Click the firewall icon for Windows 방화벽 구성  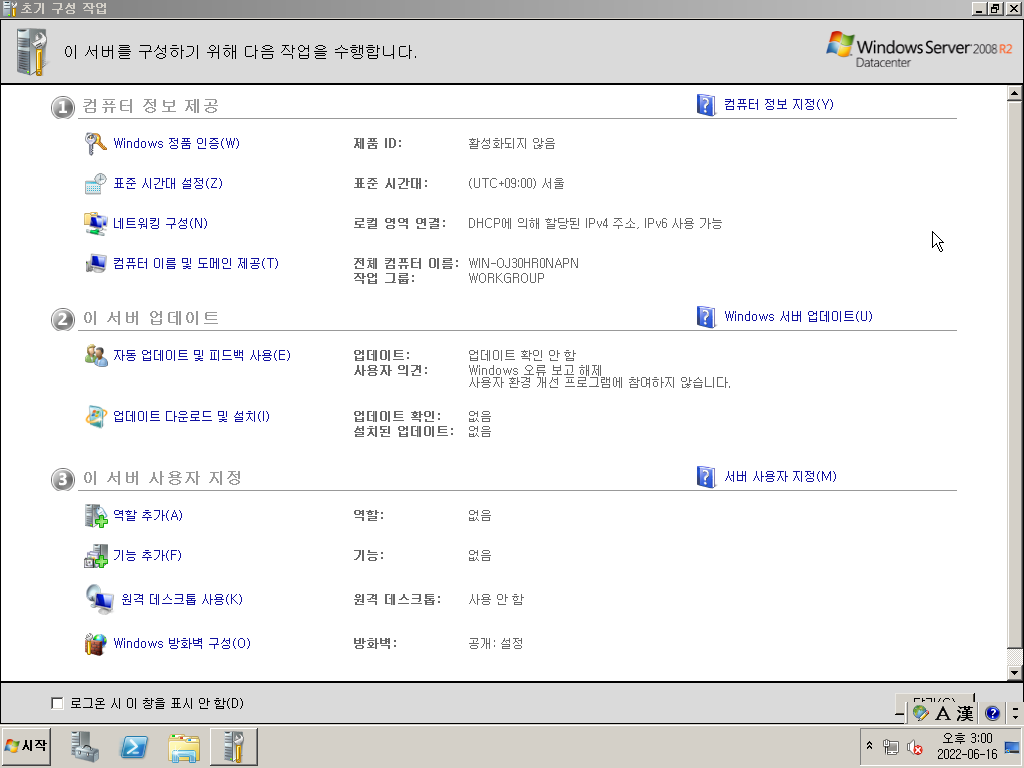pyautogui.click(x=95, y=643)
